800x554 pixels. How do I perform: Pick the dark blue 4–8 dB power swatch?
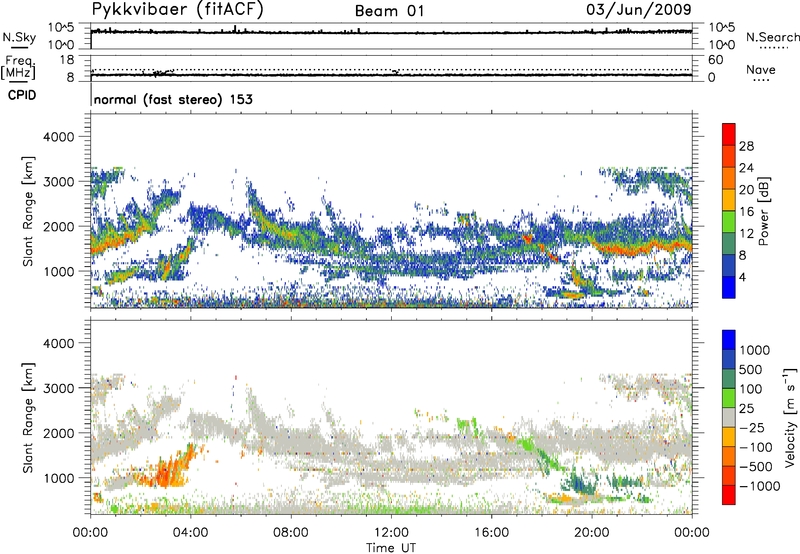click(x=729, y=266)
